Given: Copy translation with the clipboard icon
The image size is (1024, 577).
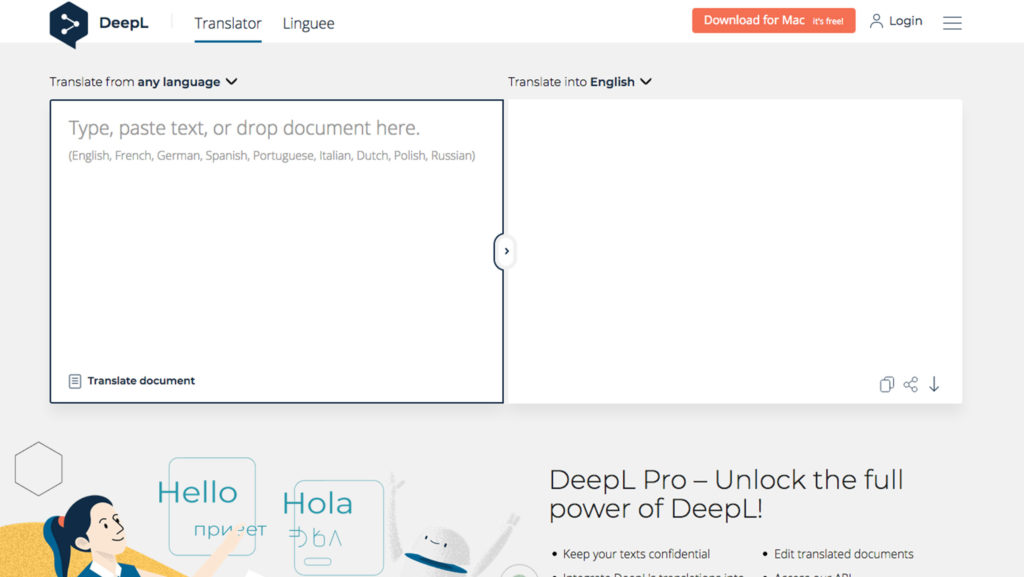Looking at the screenshot, I should [x=886, y=384].
